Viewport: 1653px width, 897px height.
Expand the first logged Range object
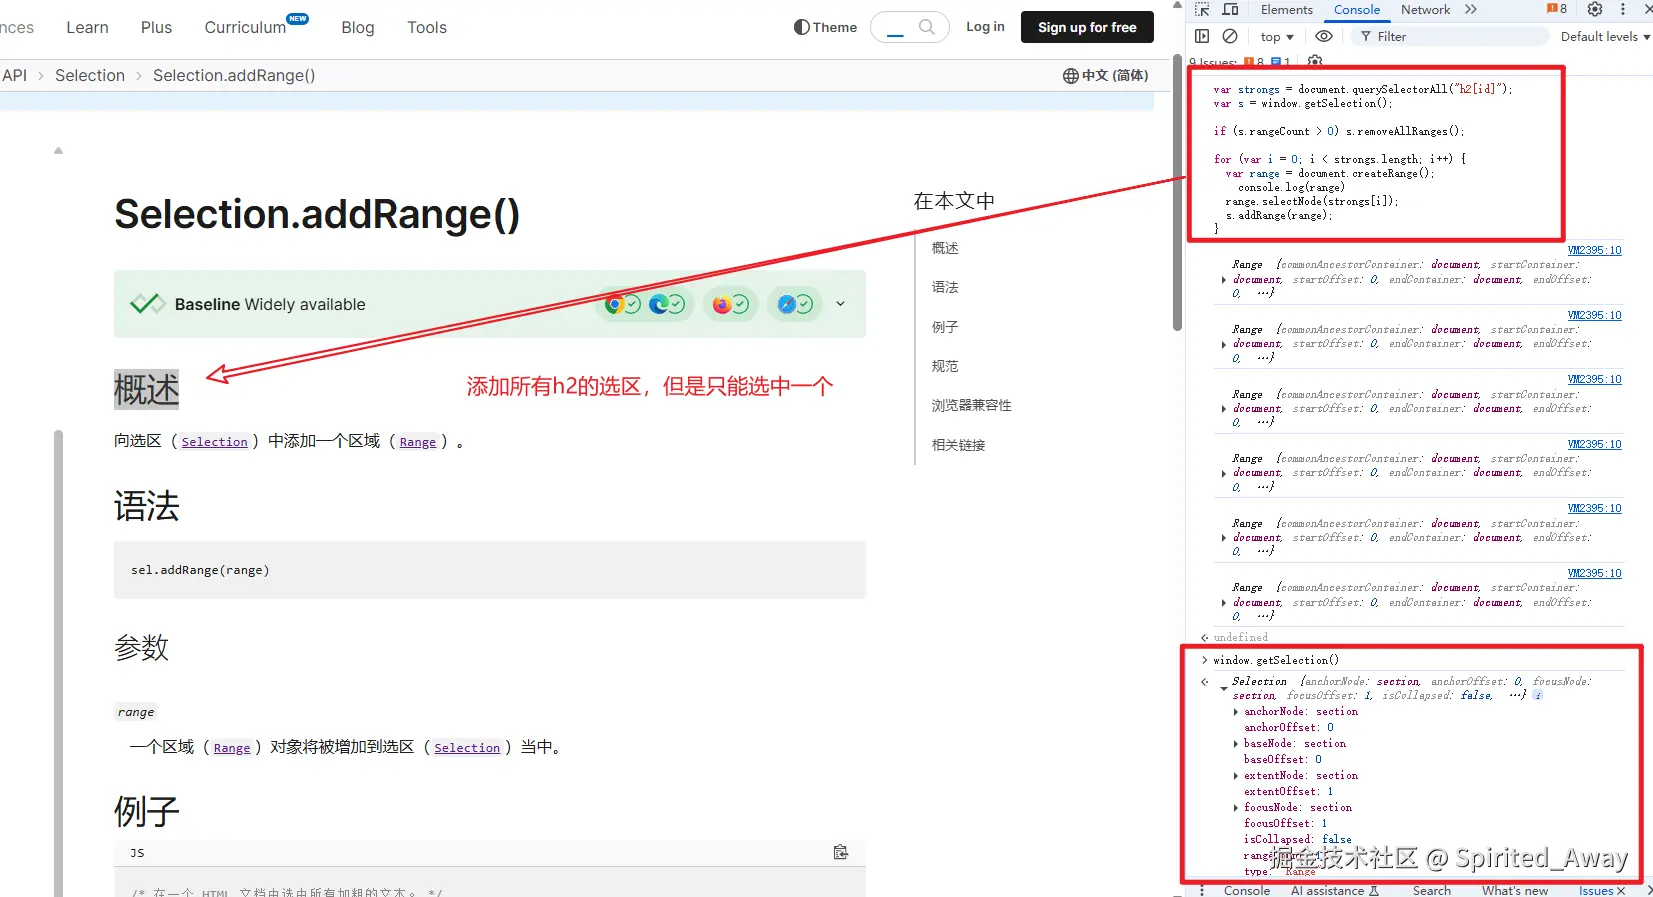(x=1224, y=280)
